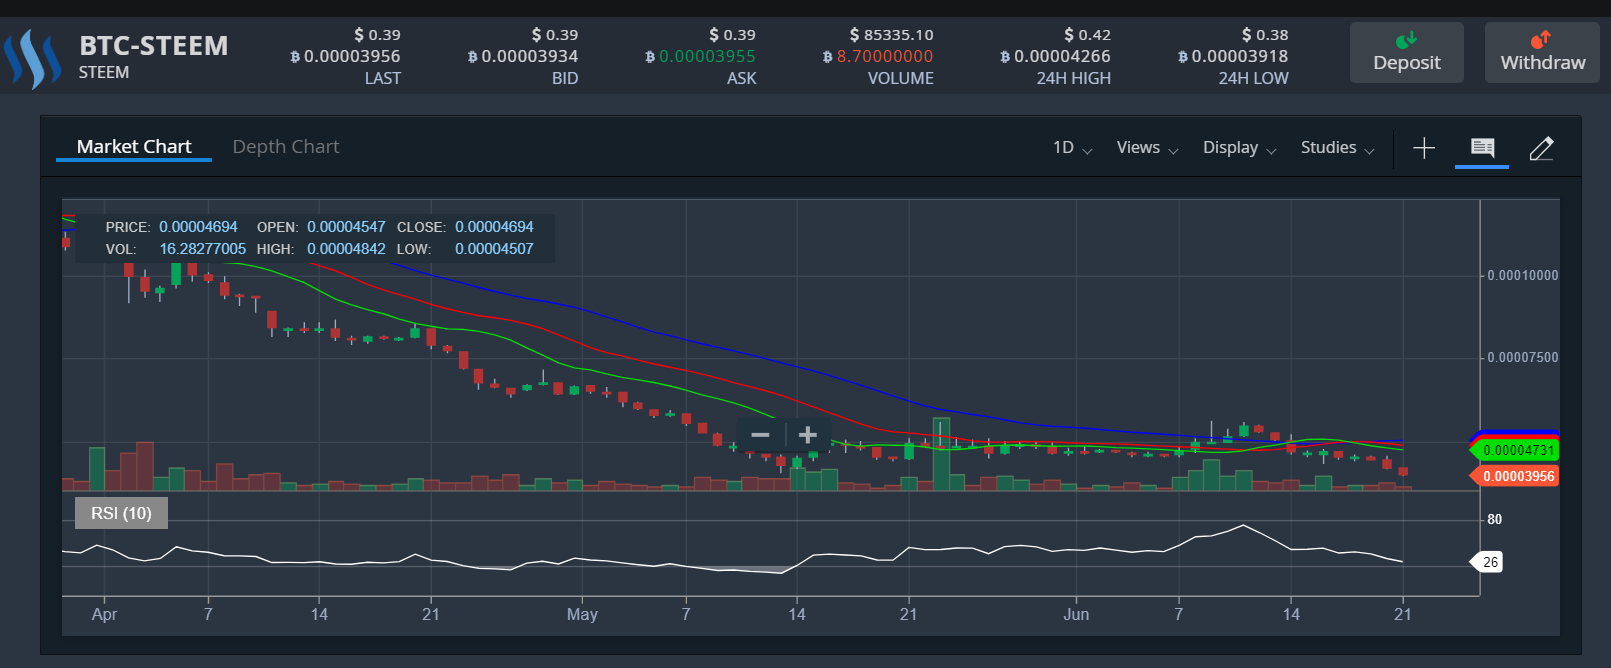Click the VOL value 16.28277005
Viewport: 1611px width, 668px height.
(203, 249)
